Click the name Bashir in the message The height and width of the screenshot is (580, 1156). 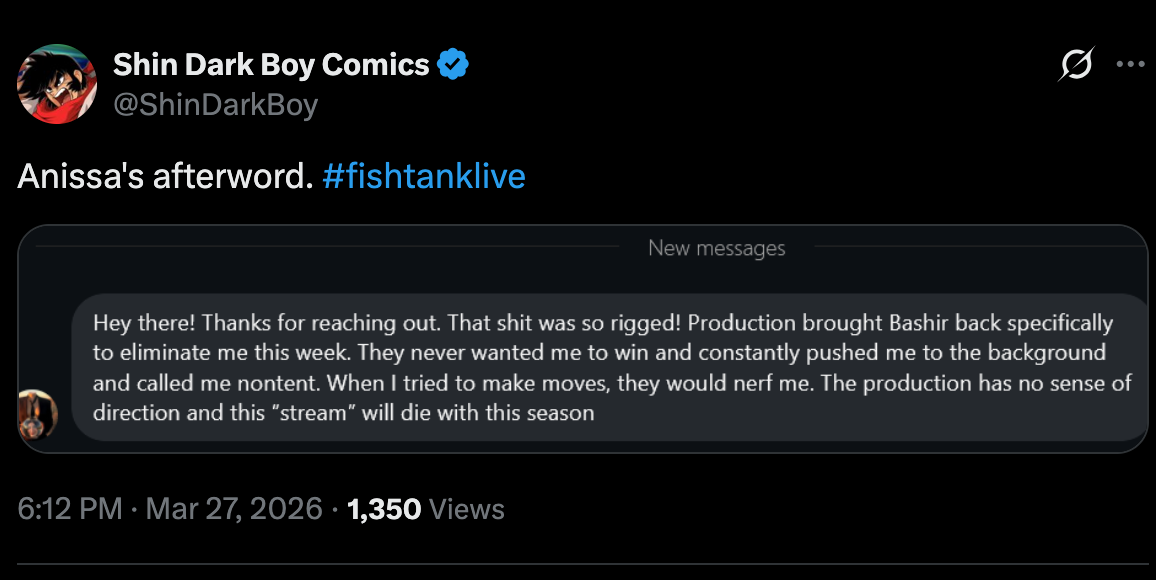(x=919, y=324)
